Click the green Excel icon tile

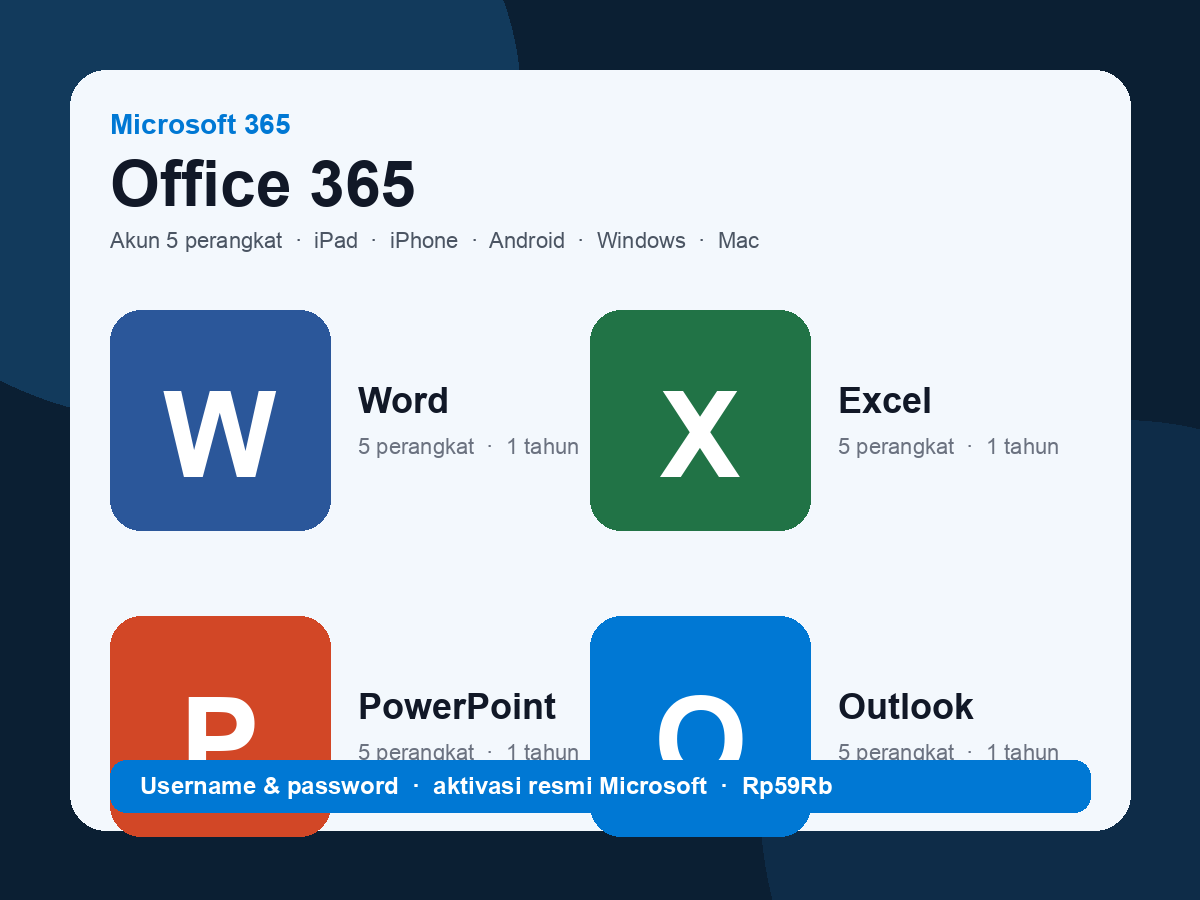(700, 420)
